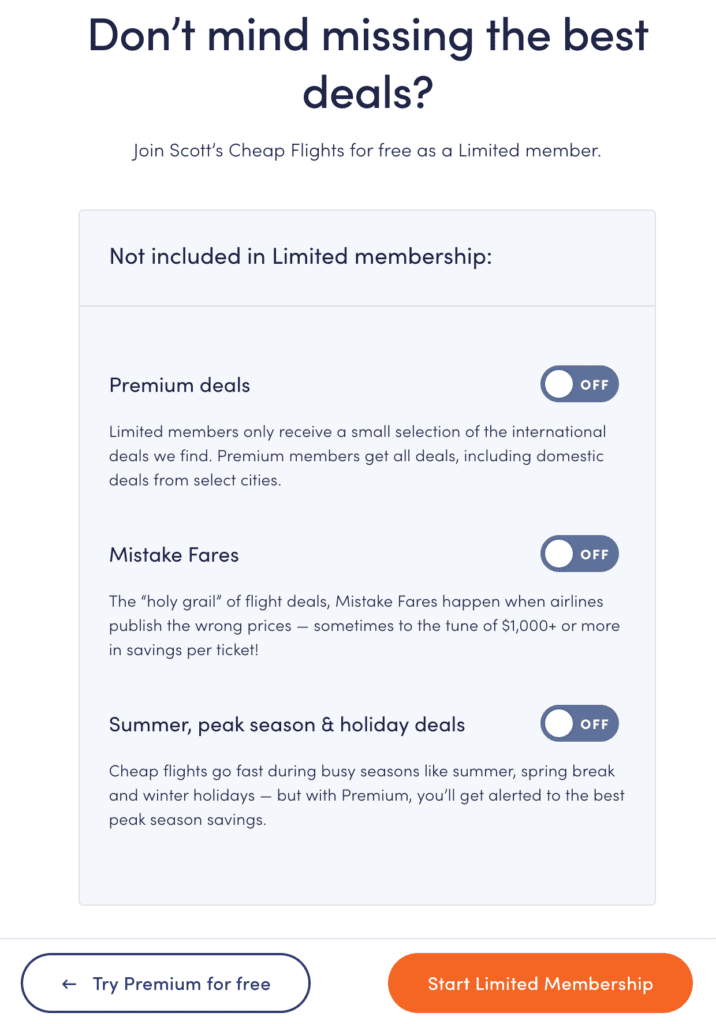Click the white knob on Summer deals switch

click(x=559, y=724)
